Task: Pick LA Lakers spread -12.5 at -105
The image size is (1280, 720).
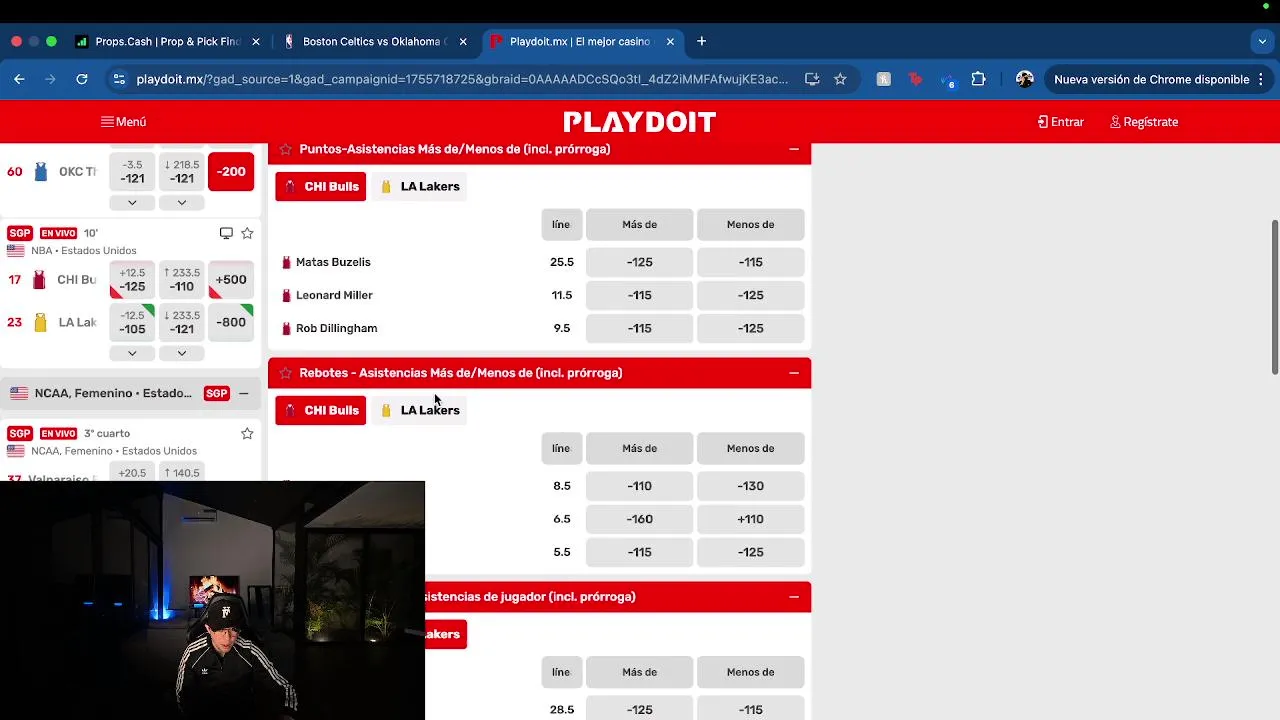Action: pyautogui.click(x=132, y=322)
